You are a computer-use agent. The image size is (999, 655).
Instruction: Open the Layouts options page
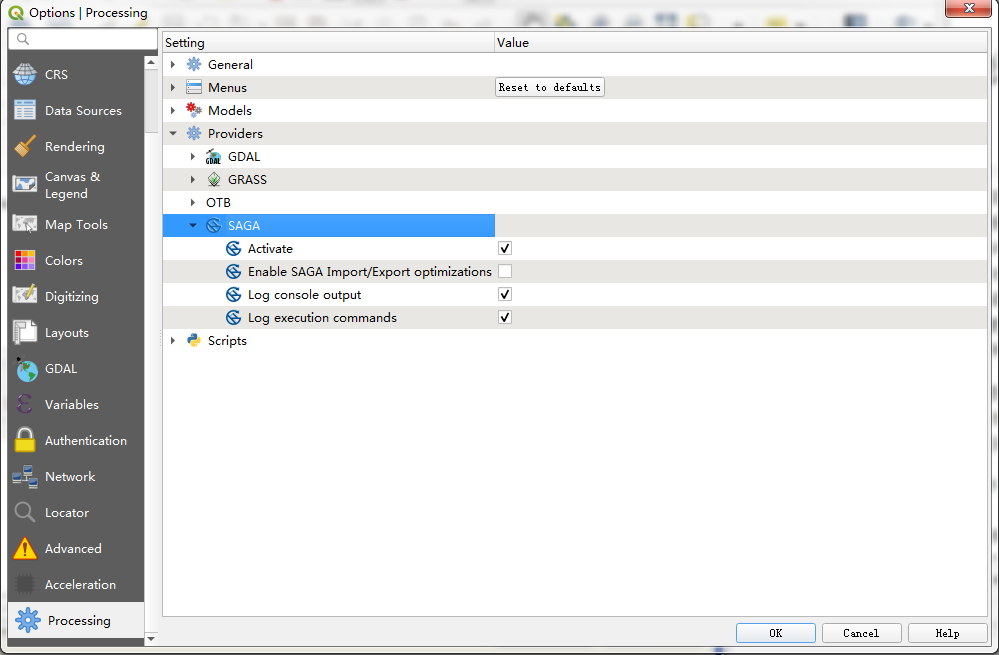76,333
